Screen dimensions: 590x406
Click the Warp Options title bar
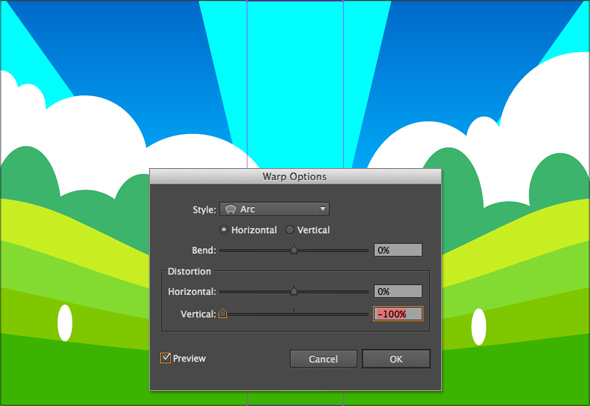(x=295, y=176)
